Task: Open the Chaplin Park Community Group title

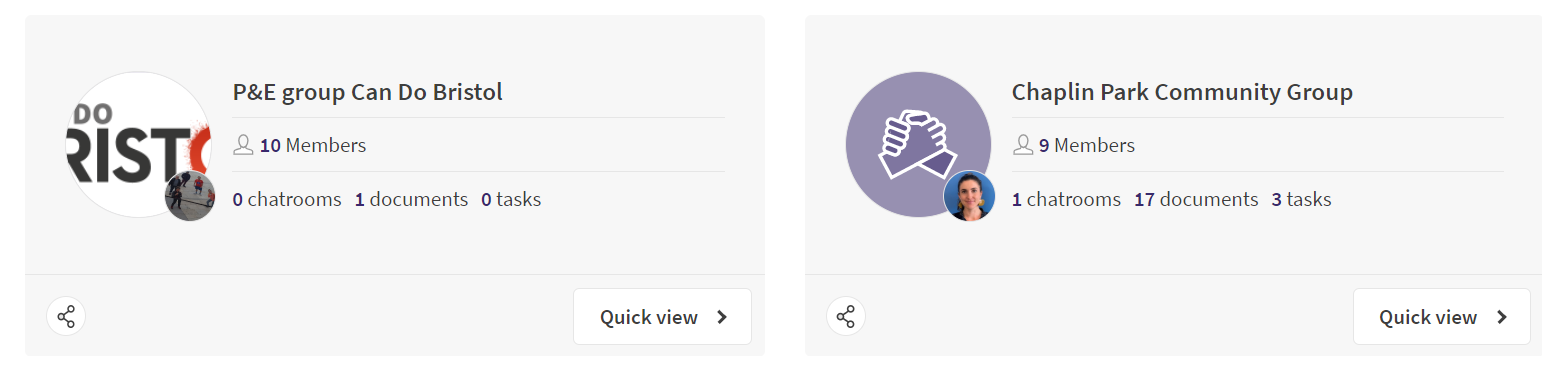Action: pyautogui.click(x=1182, y=92)
